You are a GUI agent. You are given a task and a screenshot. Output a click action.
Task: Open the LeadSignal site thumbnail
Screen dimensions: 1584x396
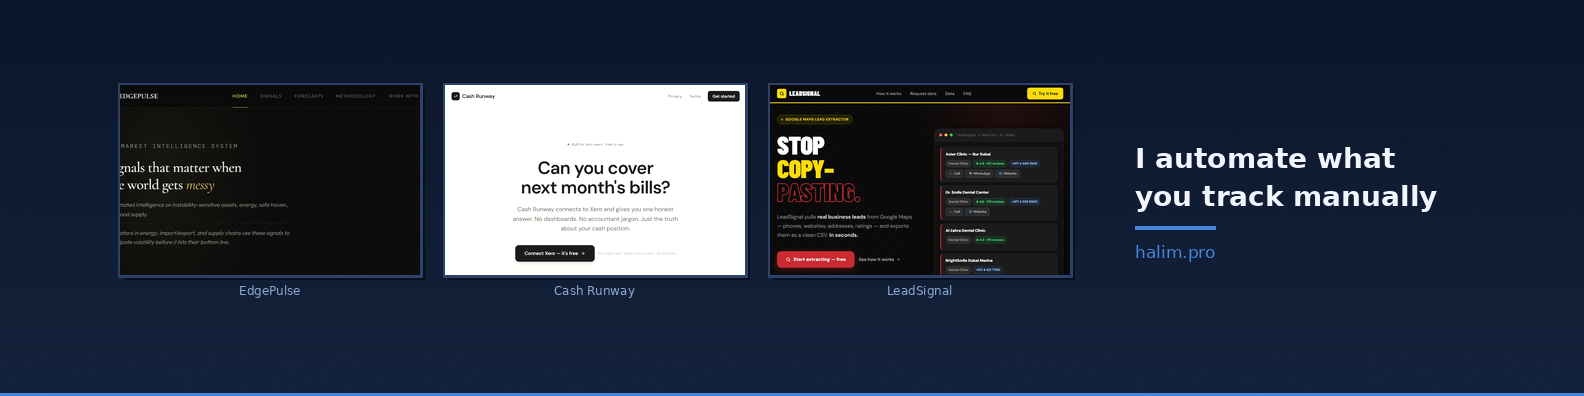[x=920, y=180]
